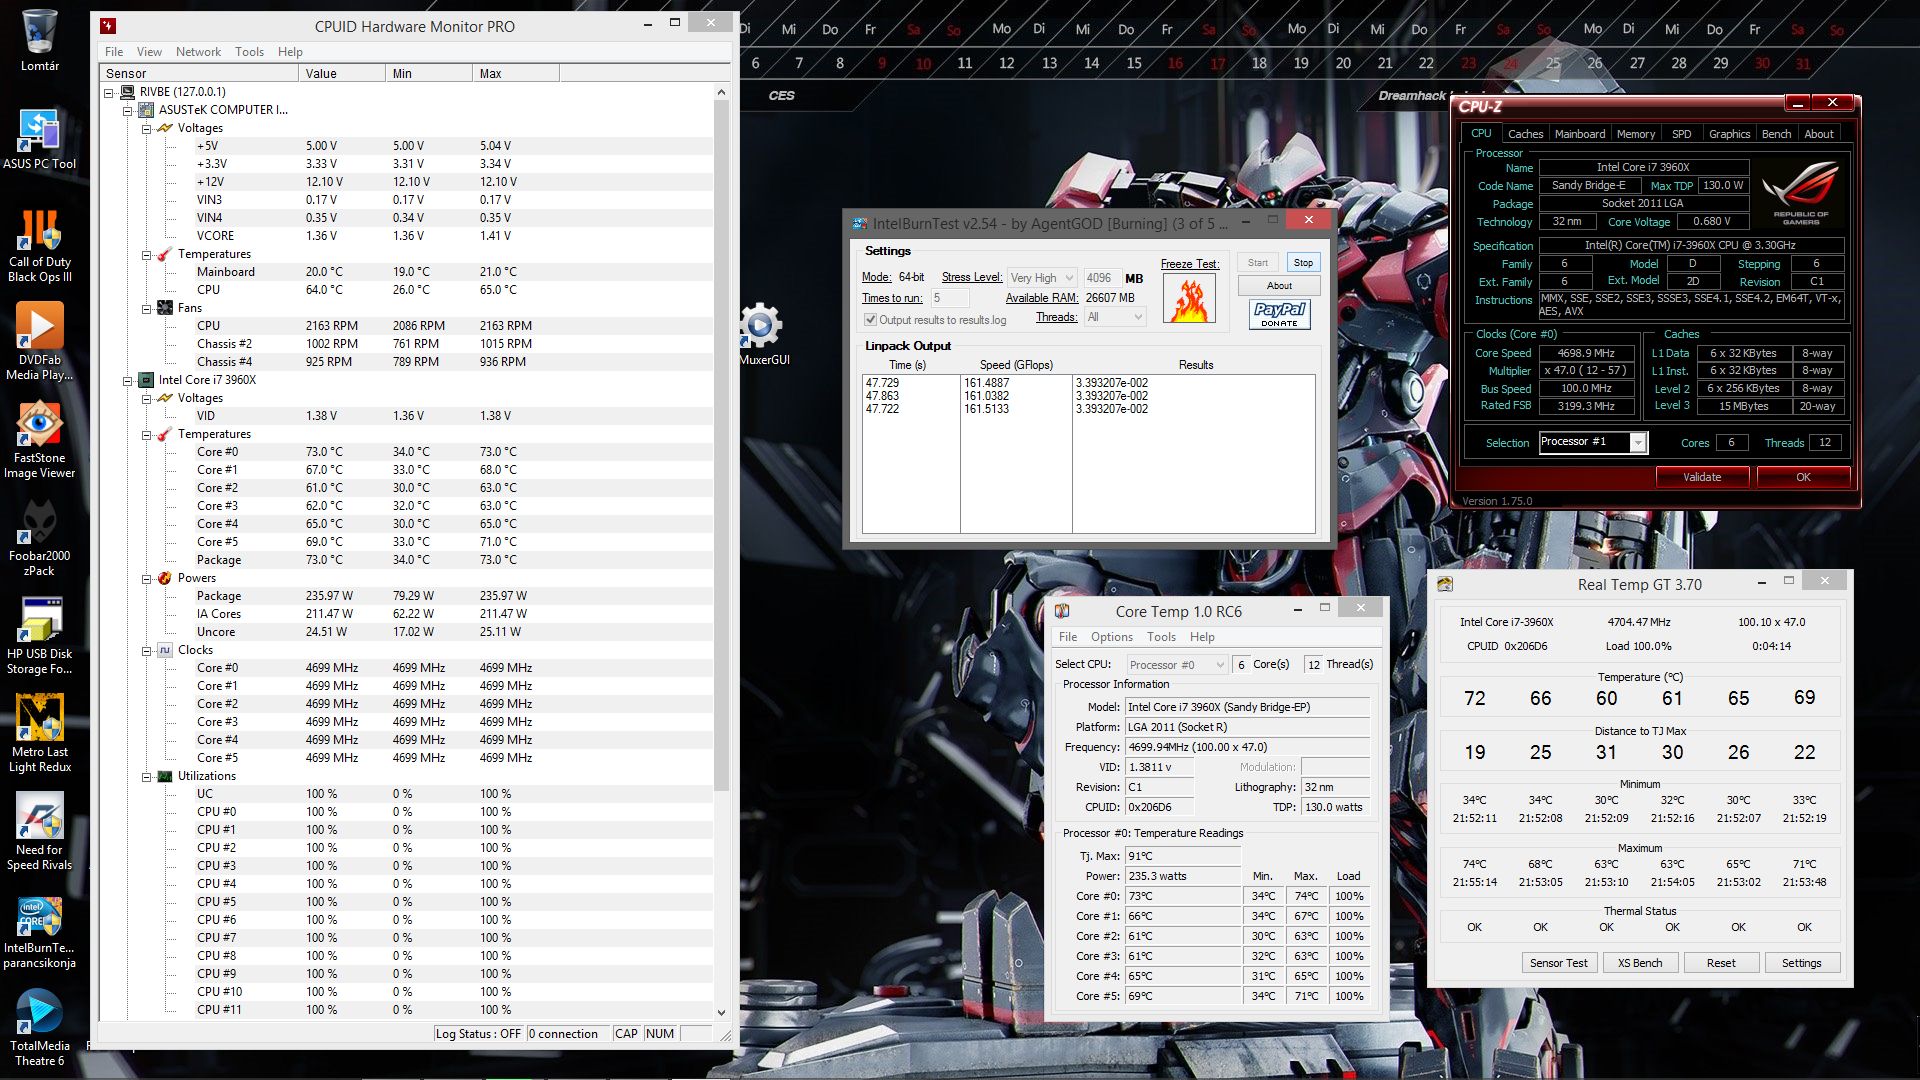Image resolution: width=1920 pixels, height=1080 pixels.
Task: Click the scroll down arrow in Hardware Monitor
Action: click(722, 1012)
